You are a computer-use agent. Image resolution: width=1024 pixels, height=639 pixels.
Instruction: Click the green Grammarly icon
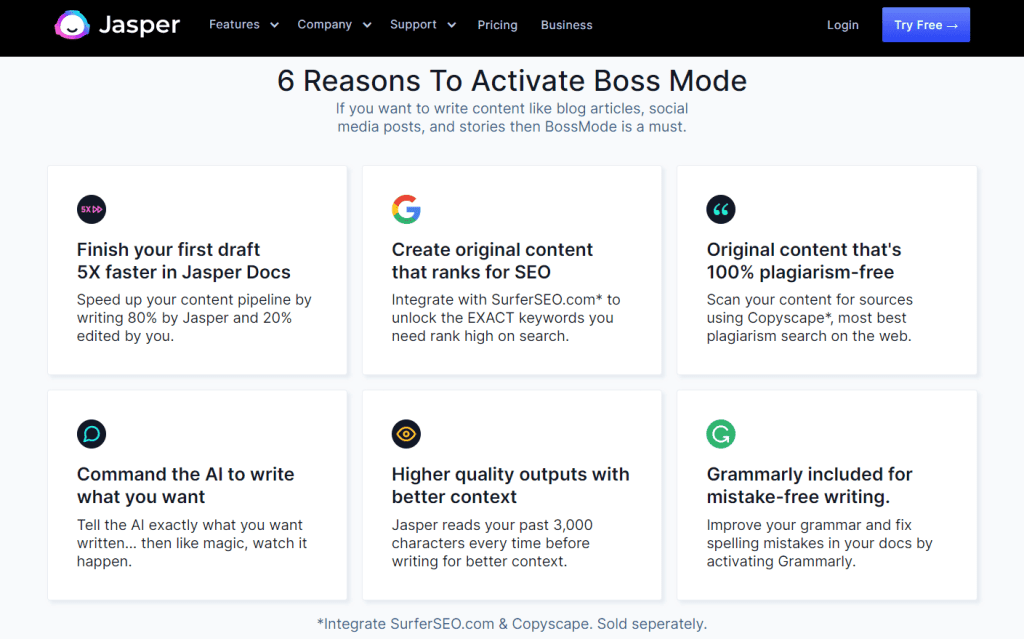click(x=721, y=434)
